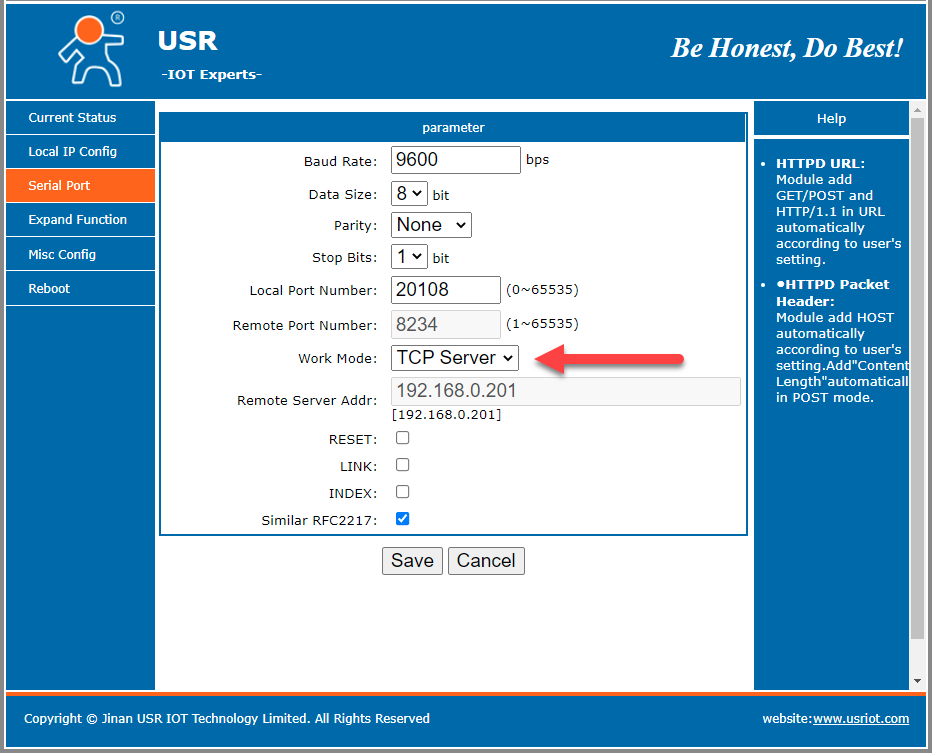
Task: Uncheck the Similar RFC2217 checkbox
Action: click(402, 519)
